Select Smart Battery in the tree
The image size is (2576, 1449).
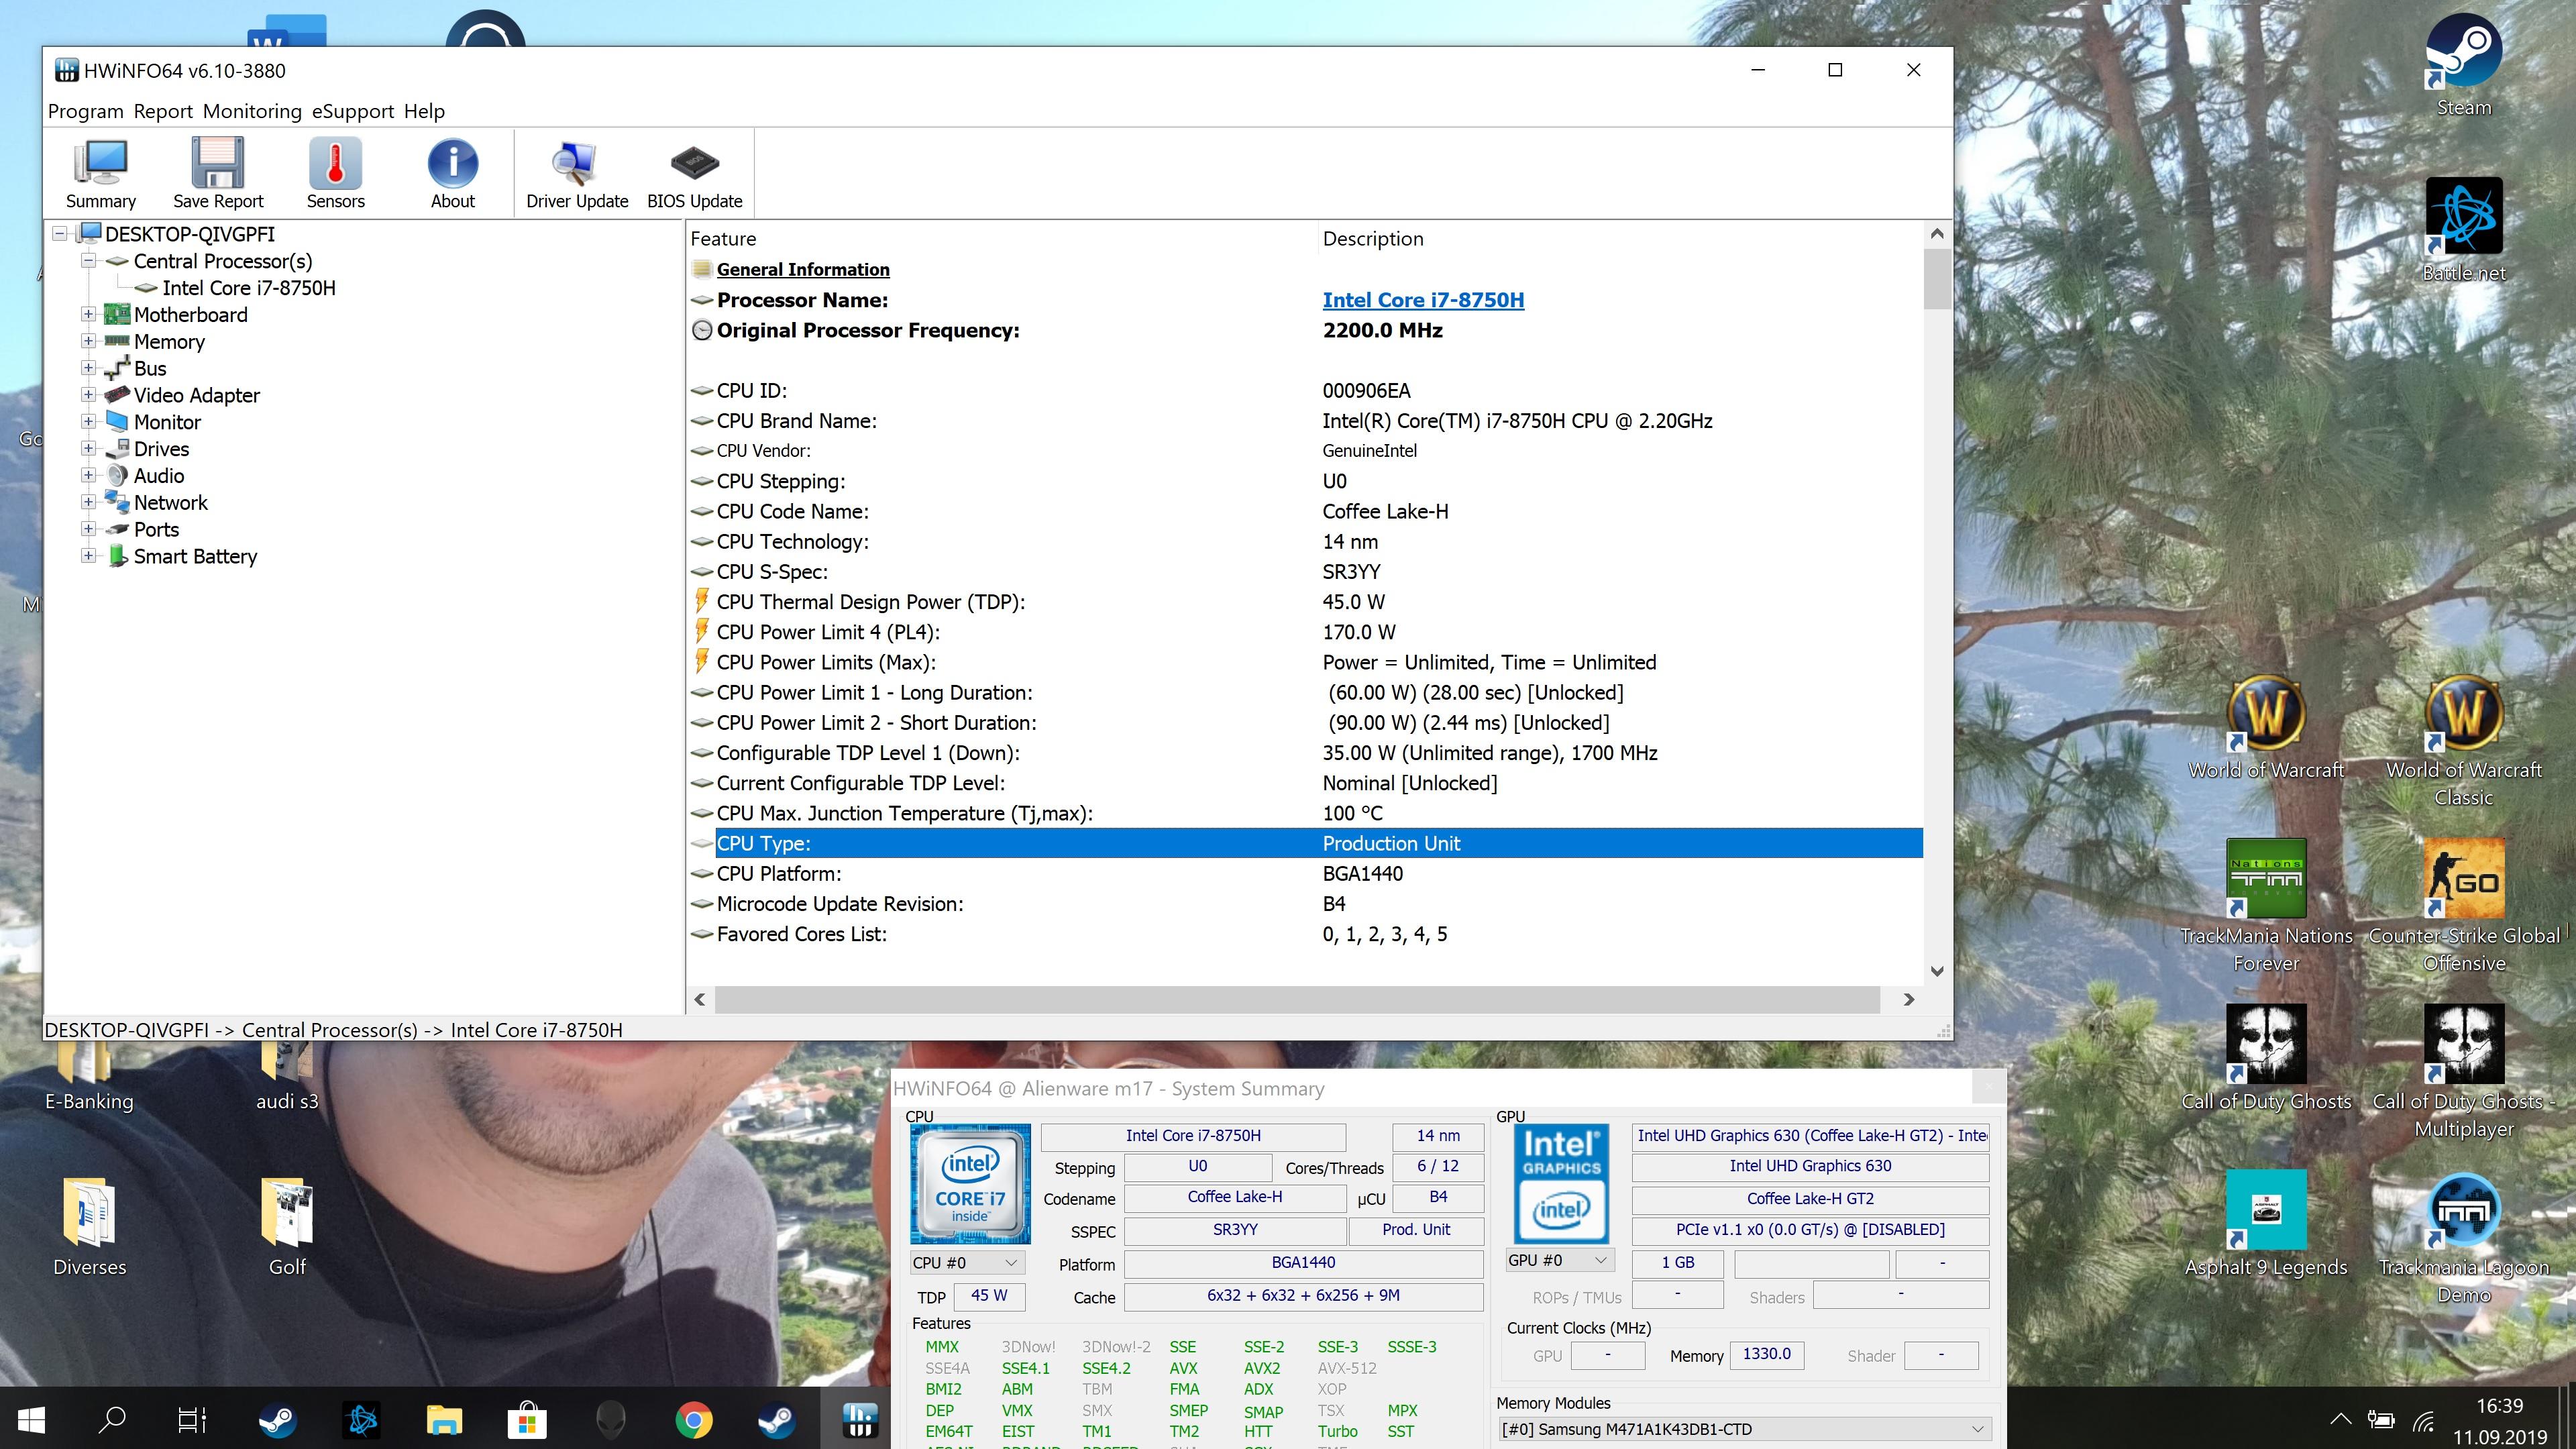(x=195, y=557)
